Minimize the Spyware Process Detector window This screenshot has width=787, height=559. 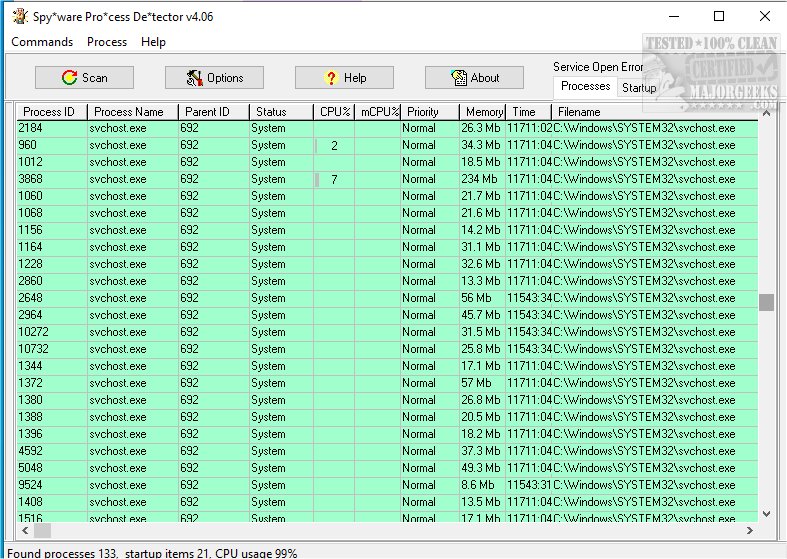point(674,17)
